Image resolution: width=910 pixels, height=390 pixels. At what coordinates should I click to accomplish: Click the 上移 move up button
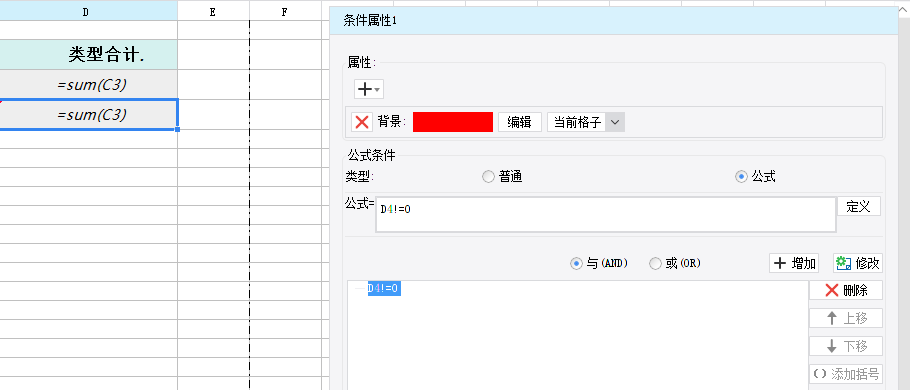click(x=846, y=318)
